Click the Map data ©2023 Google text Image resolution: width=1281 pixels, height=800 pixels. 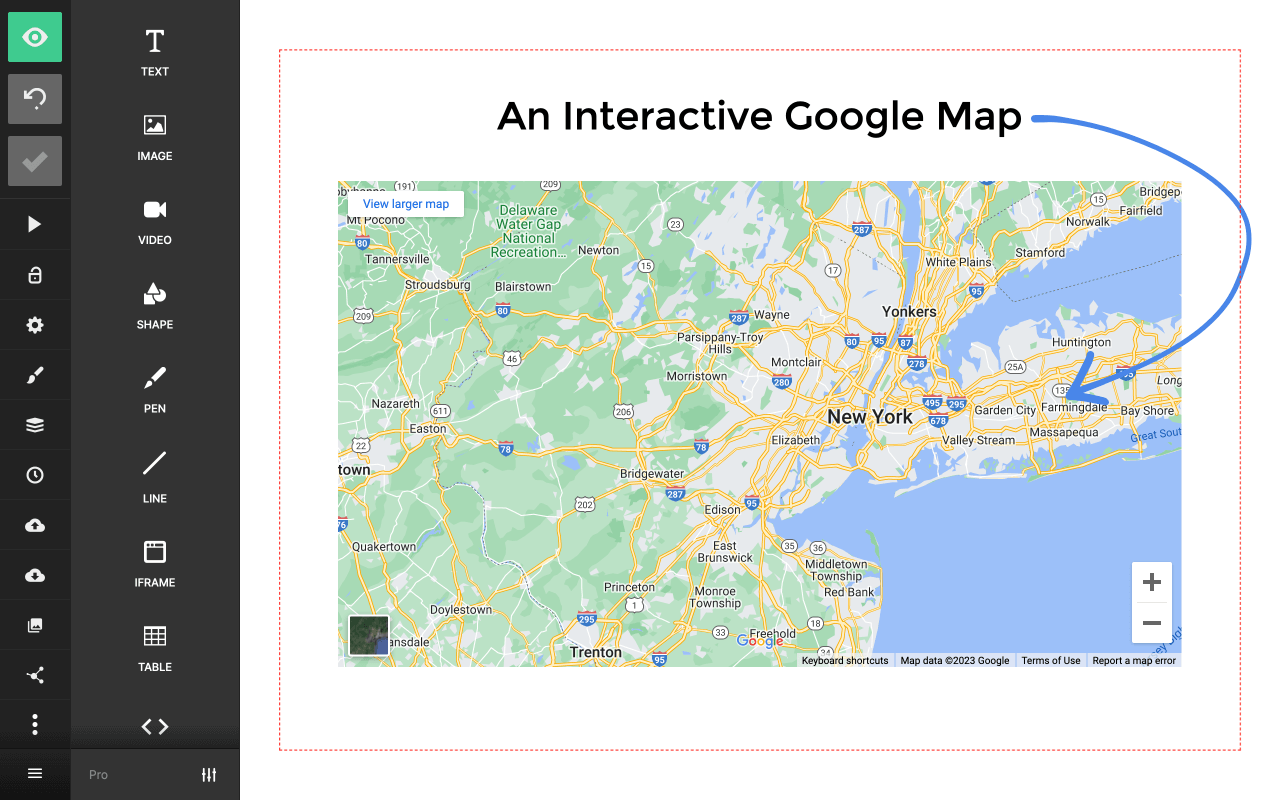pos(955,661)
